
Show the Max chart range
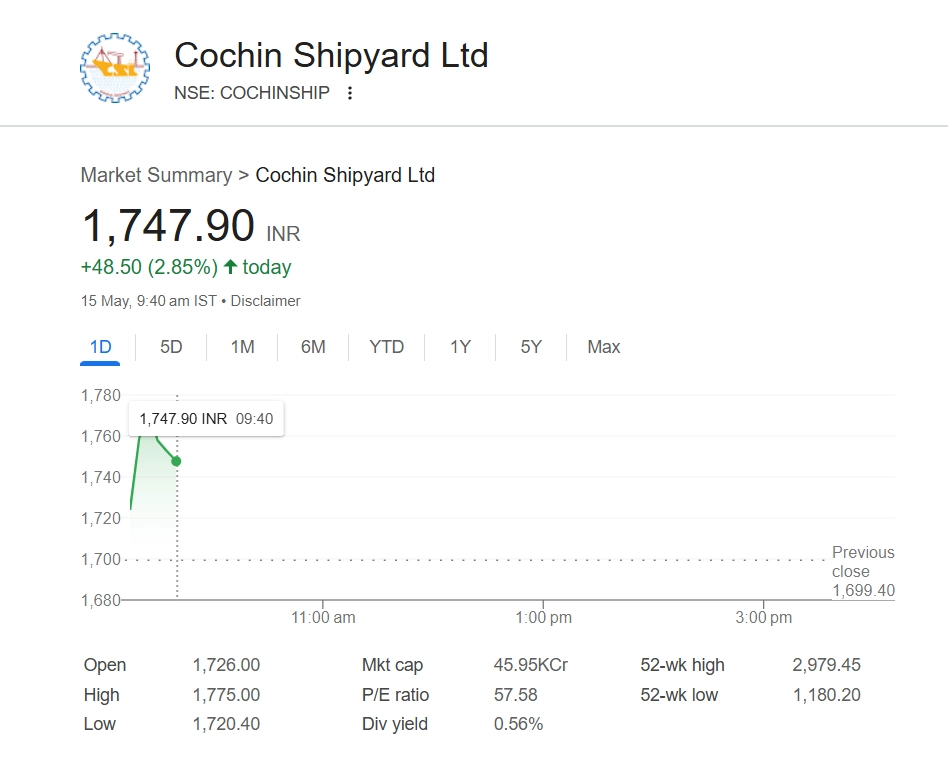pyautogui.click(x=603, y=347)
